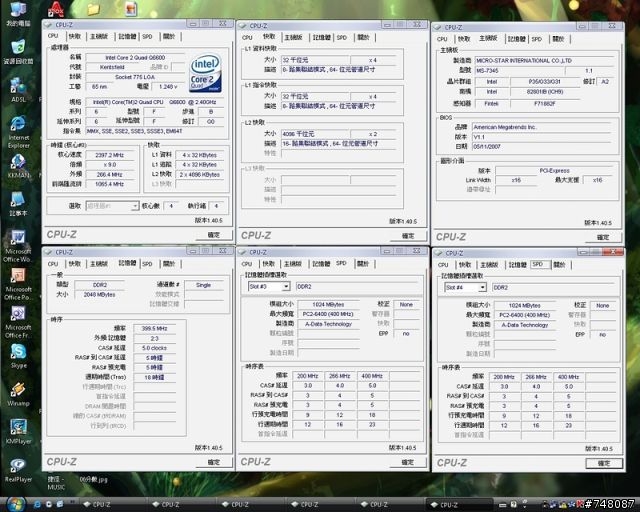Click the core speed value 2397.2 MHz
The width and height of the screenshot is (640, 512).
coord(110,155)
